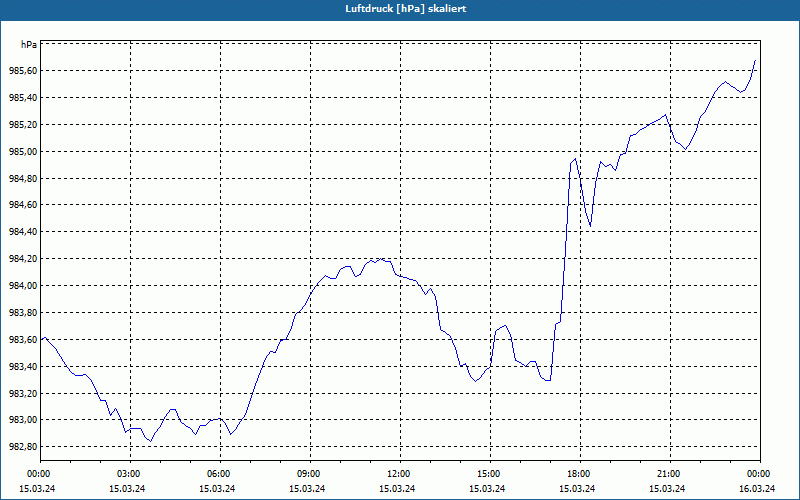Select the 00:00 label above 15.03.24
800x500 pixels.
(x=40, y=474)
